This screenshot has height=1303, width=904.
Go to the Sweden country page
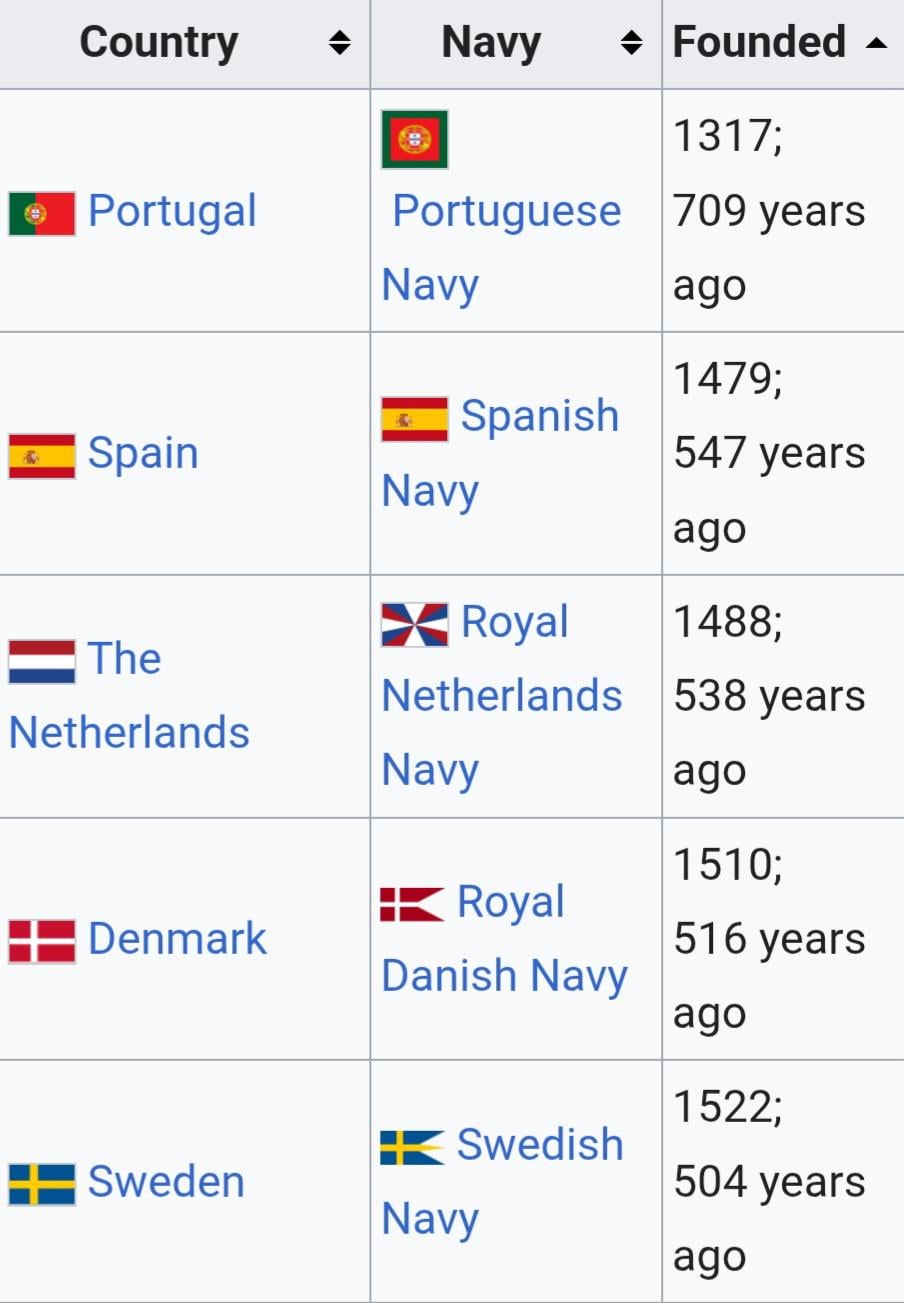[x=166, y=1182]
